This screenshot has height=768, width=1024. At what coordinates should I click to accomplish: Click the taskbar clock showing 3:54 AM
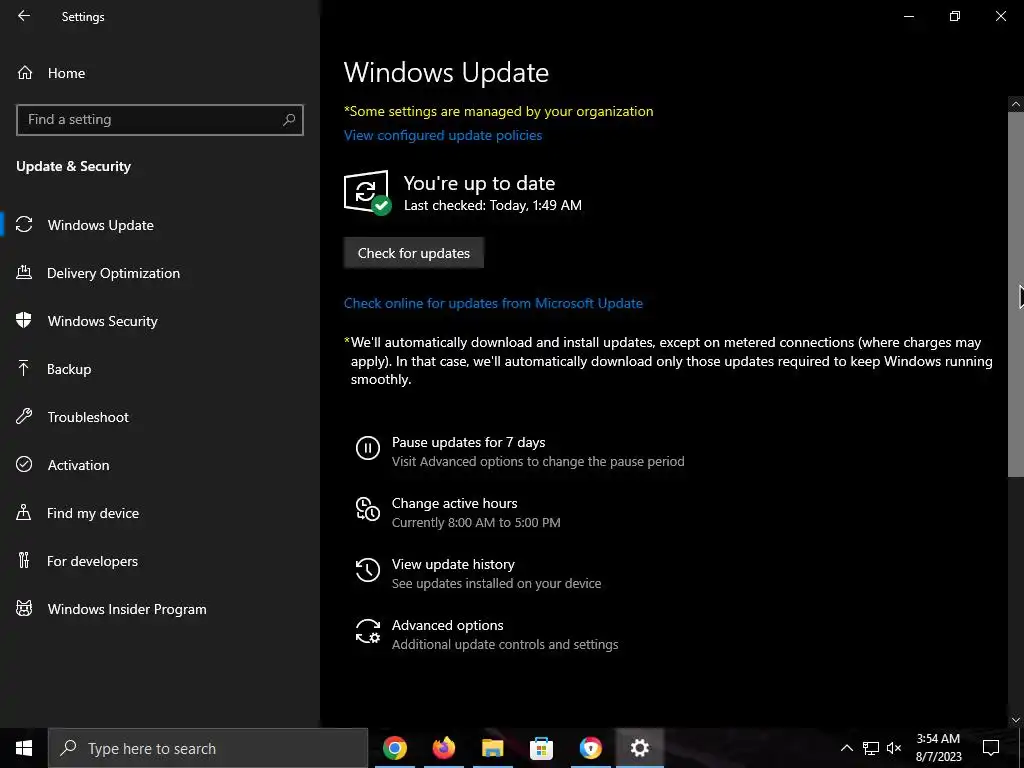coord(938,748)
